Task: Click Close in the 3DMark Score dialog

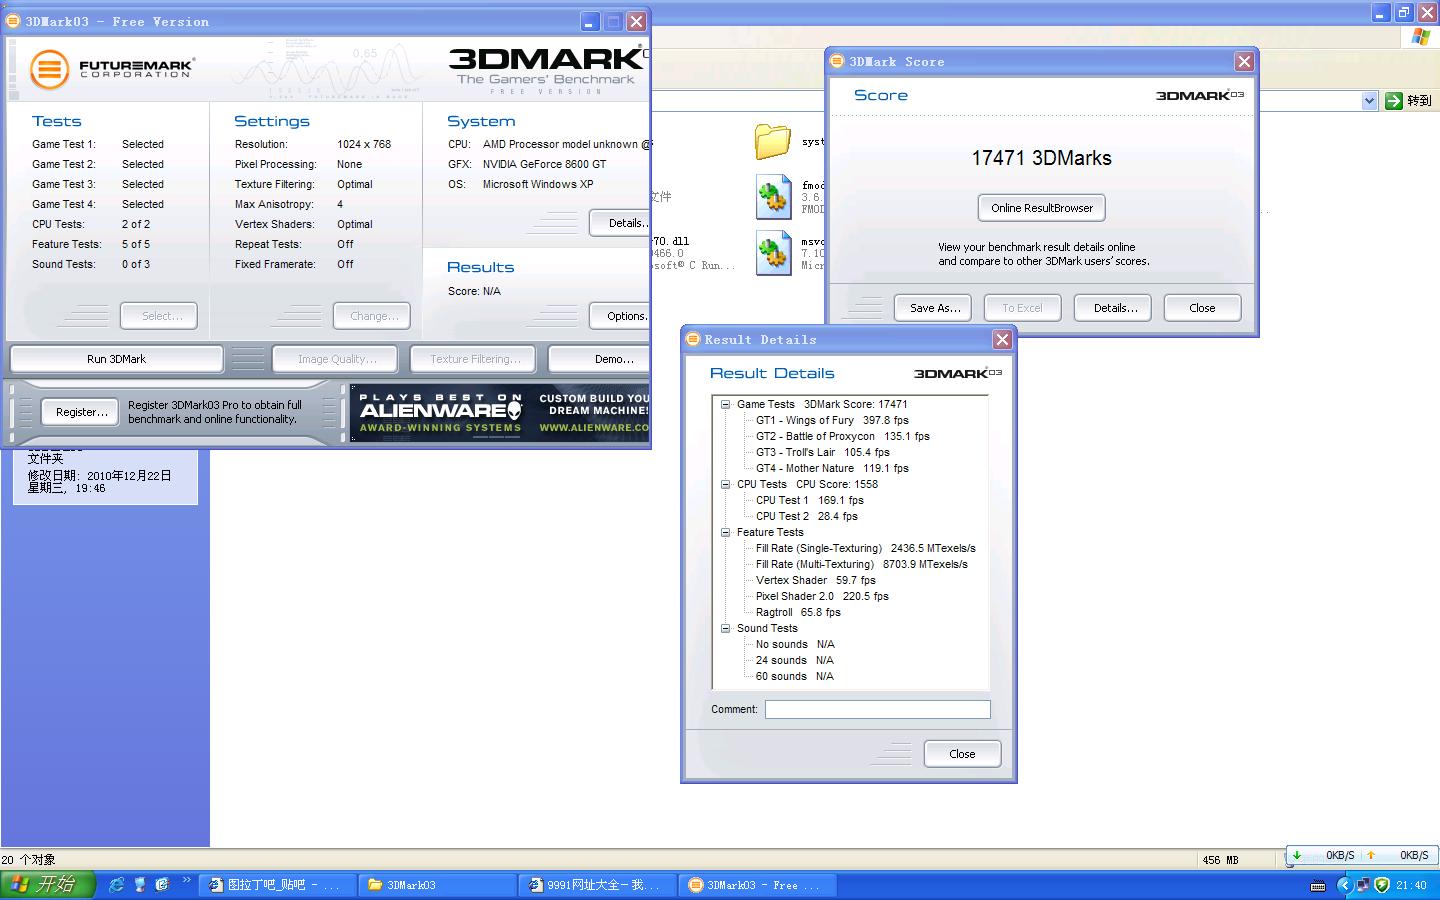Action: 1202,308
